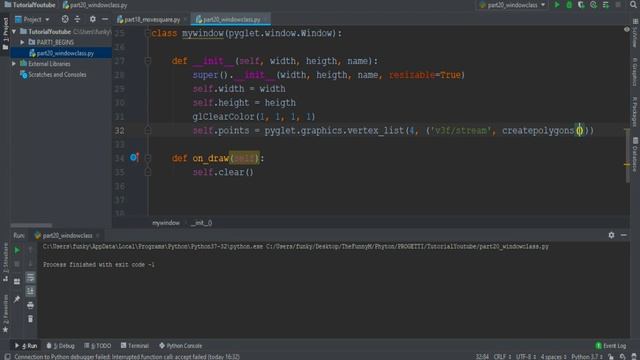This screenshot has width=640, height=360.
Task: Click mywindow in the editor breadcrumb
Action: coord(166,223)
